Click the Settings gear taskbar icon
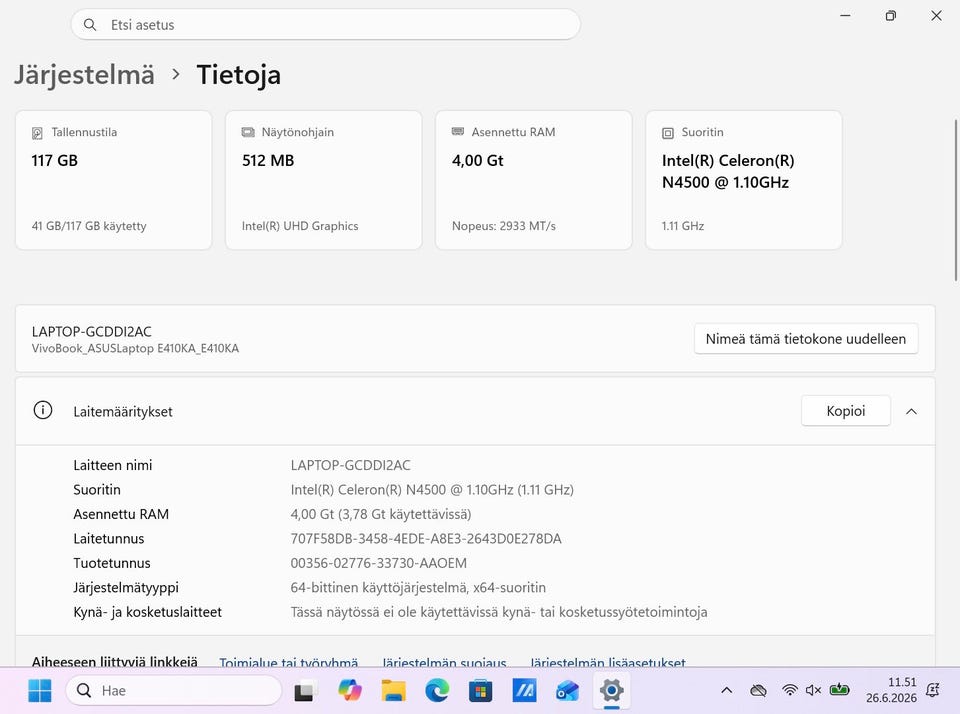The image size is (960, 714). 611,691
